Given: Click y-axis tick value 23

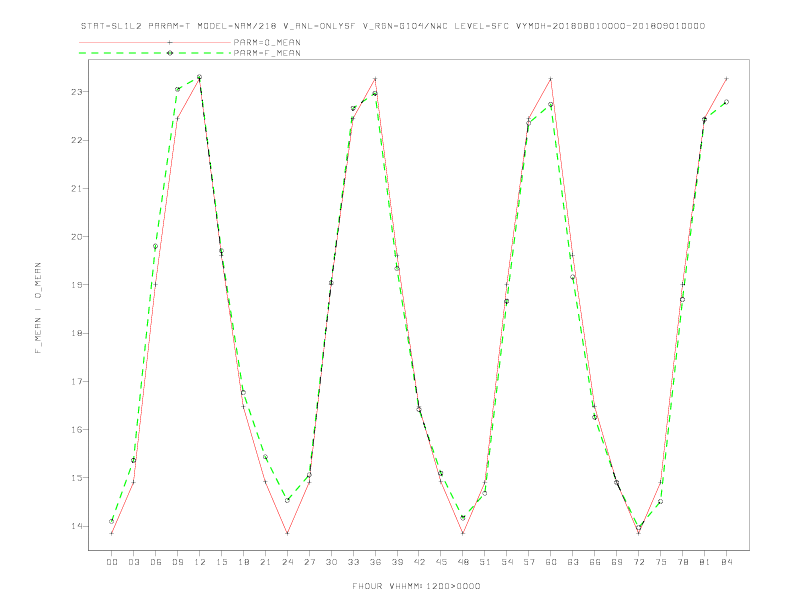Looking at the screenshot, I should pyautogui.click(x=77, y=92).
